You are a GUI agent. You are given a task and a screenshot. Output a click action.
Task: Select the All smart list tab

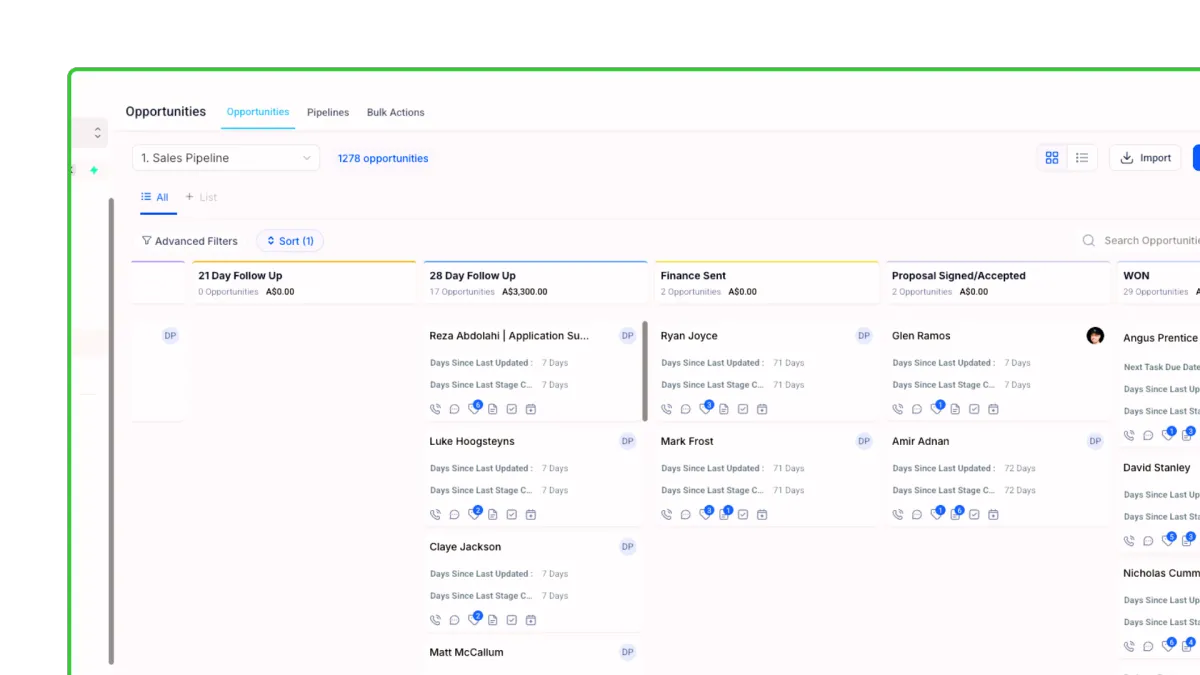155,197
